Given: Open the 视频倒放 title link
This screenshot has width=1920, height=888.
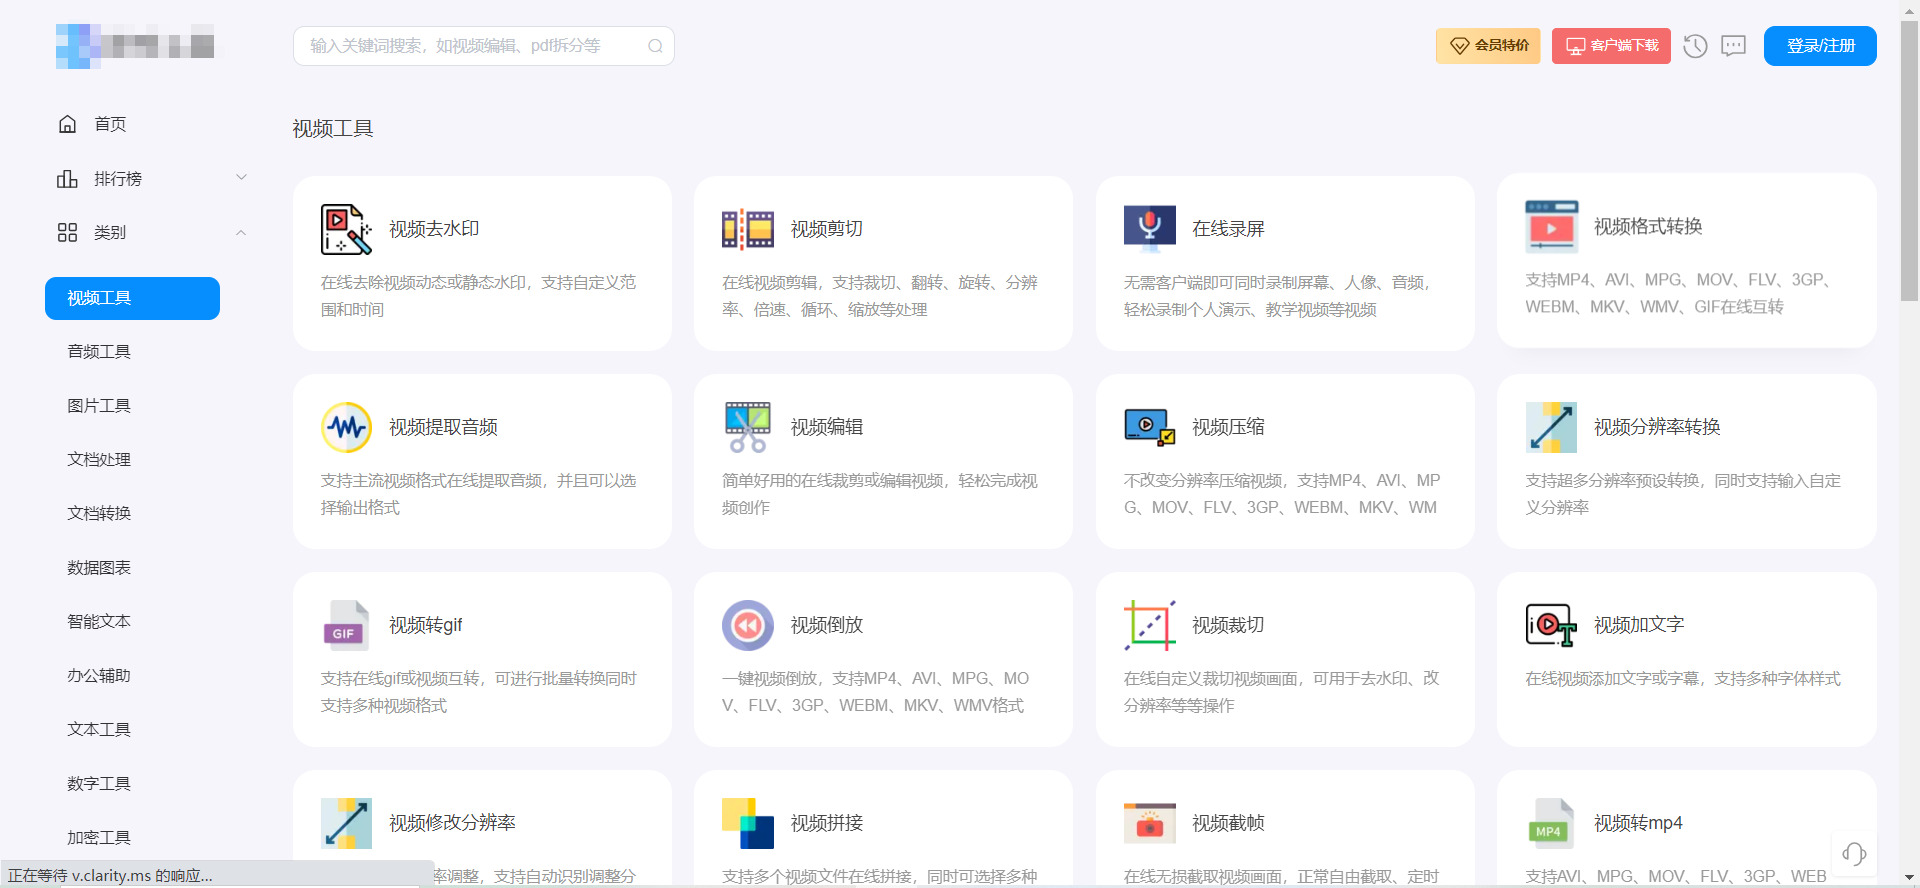Looking at the screenshot, I should [827, 625].
